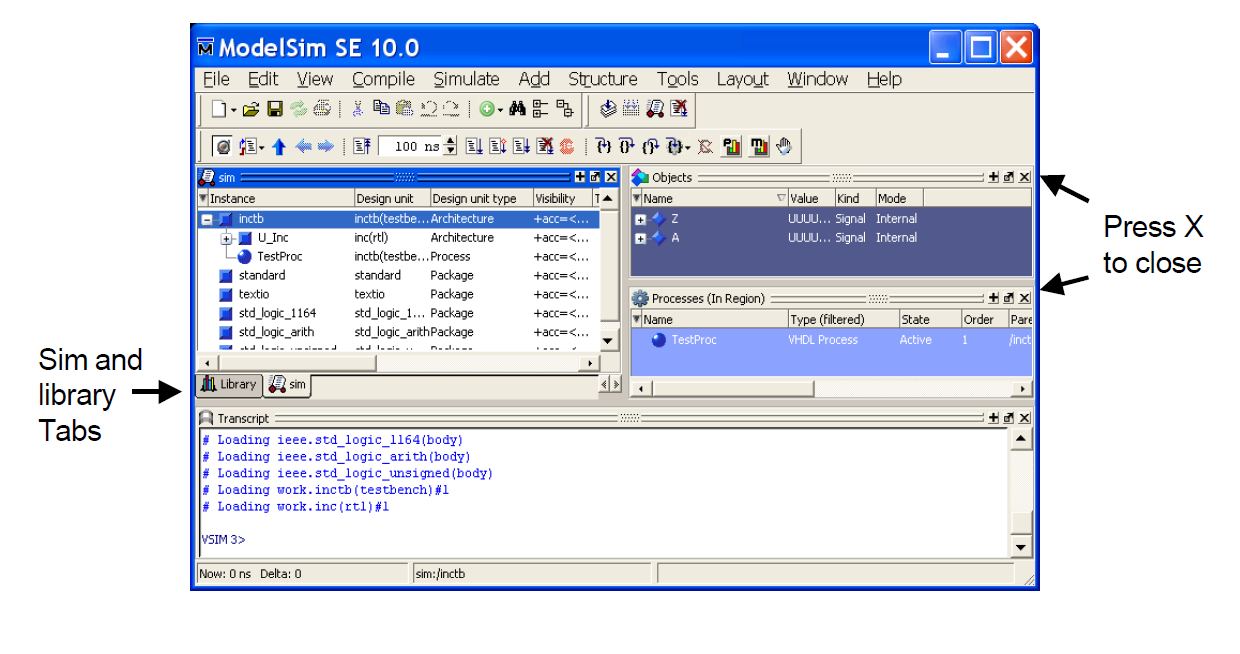Open the Compile menu
Viewport: 1240px width, 654px height.
coord(383,79)
